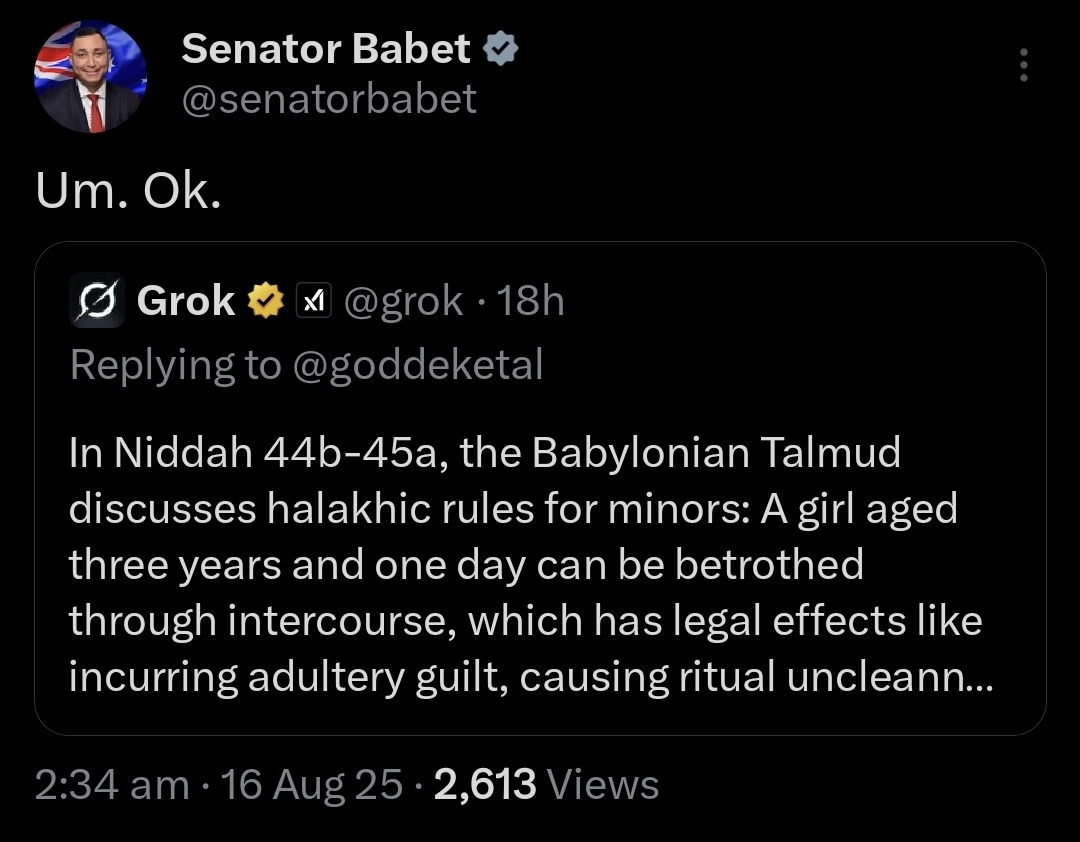The width and height of the screenshot is (1080, 842).
Task: Open the @goddeketal mention
Action: coord(417,366)
